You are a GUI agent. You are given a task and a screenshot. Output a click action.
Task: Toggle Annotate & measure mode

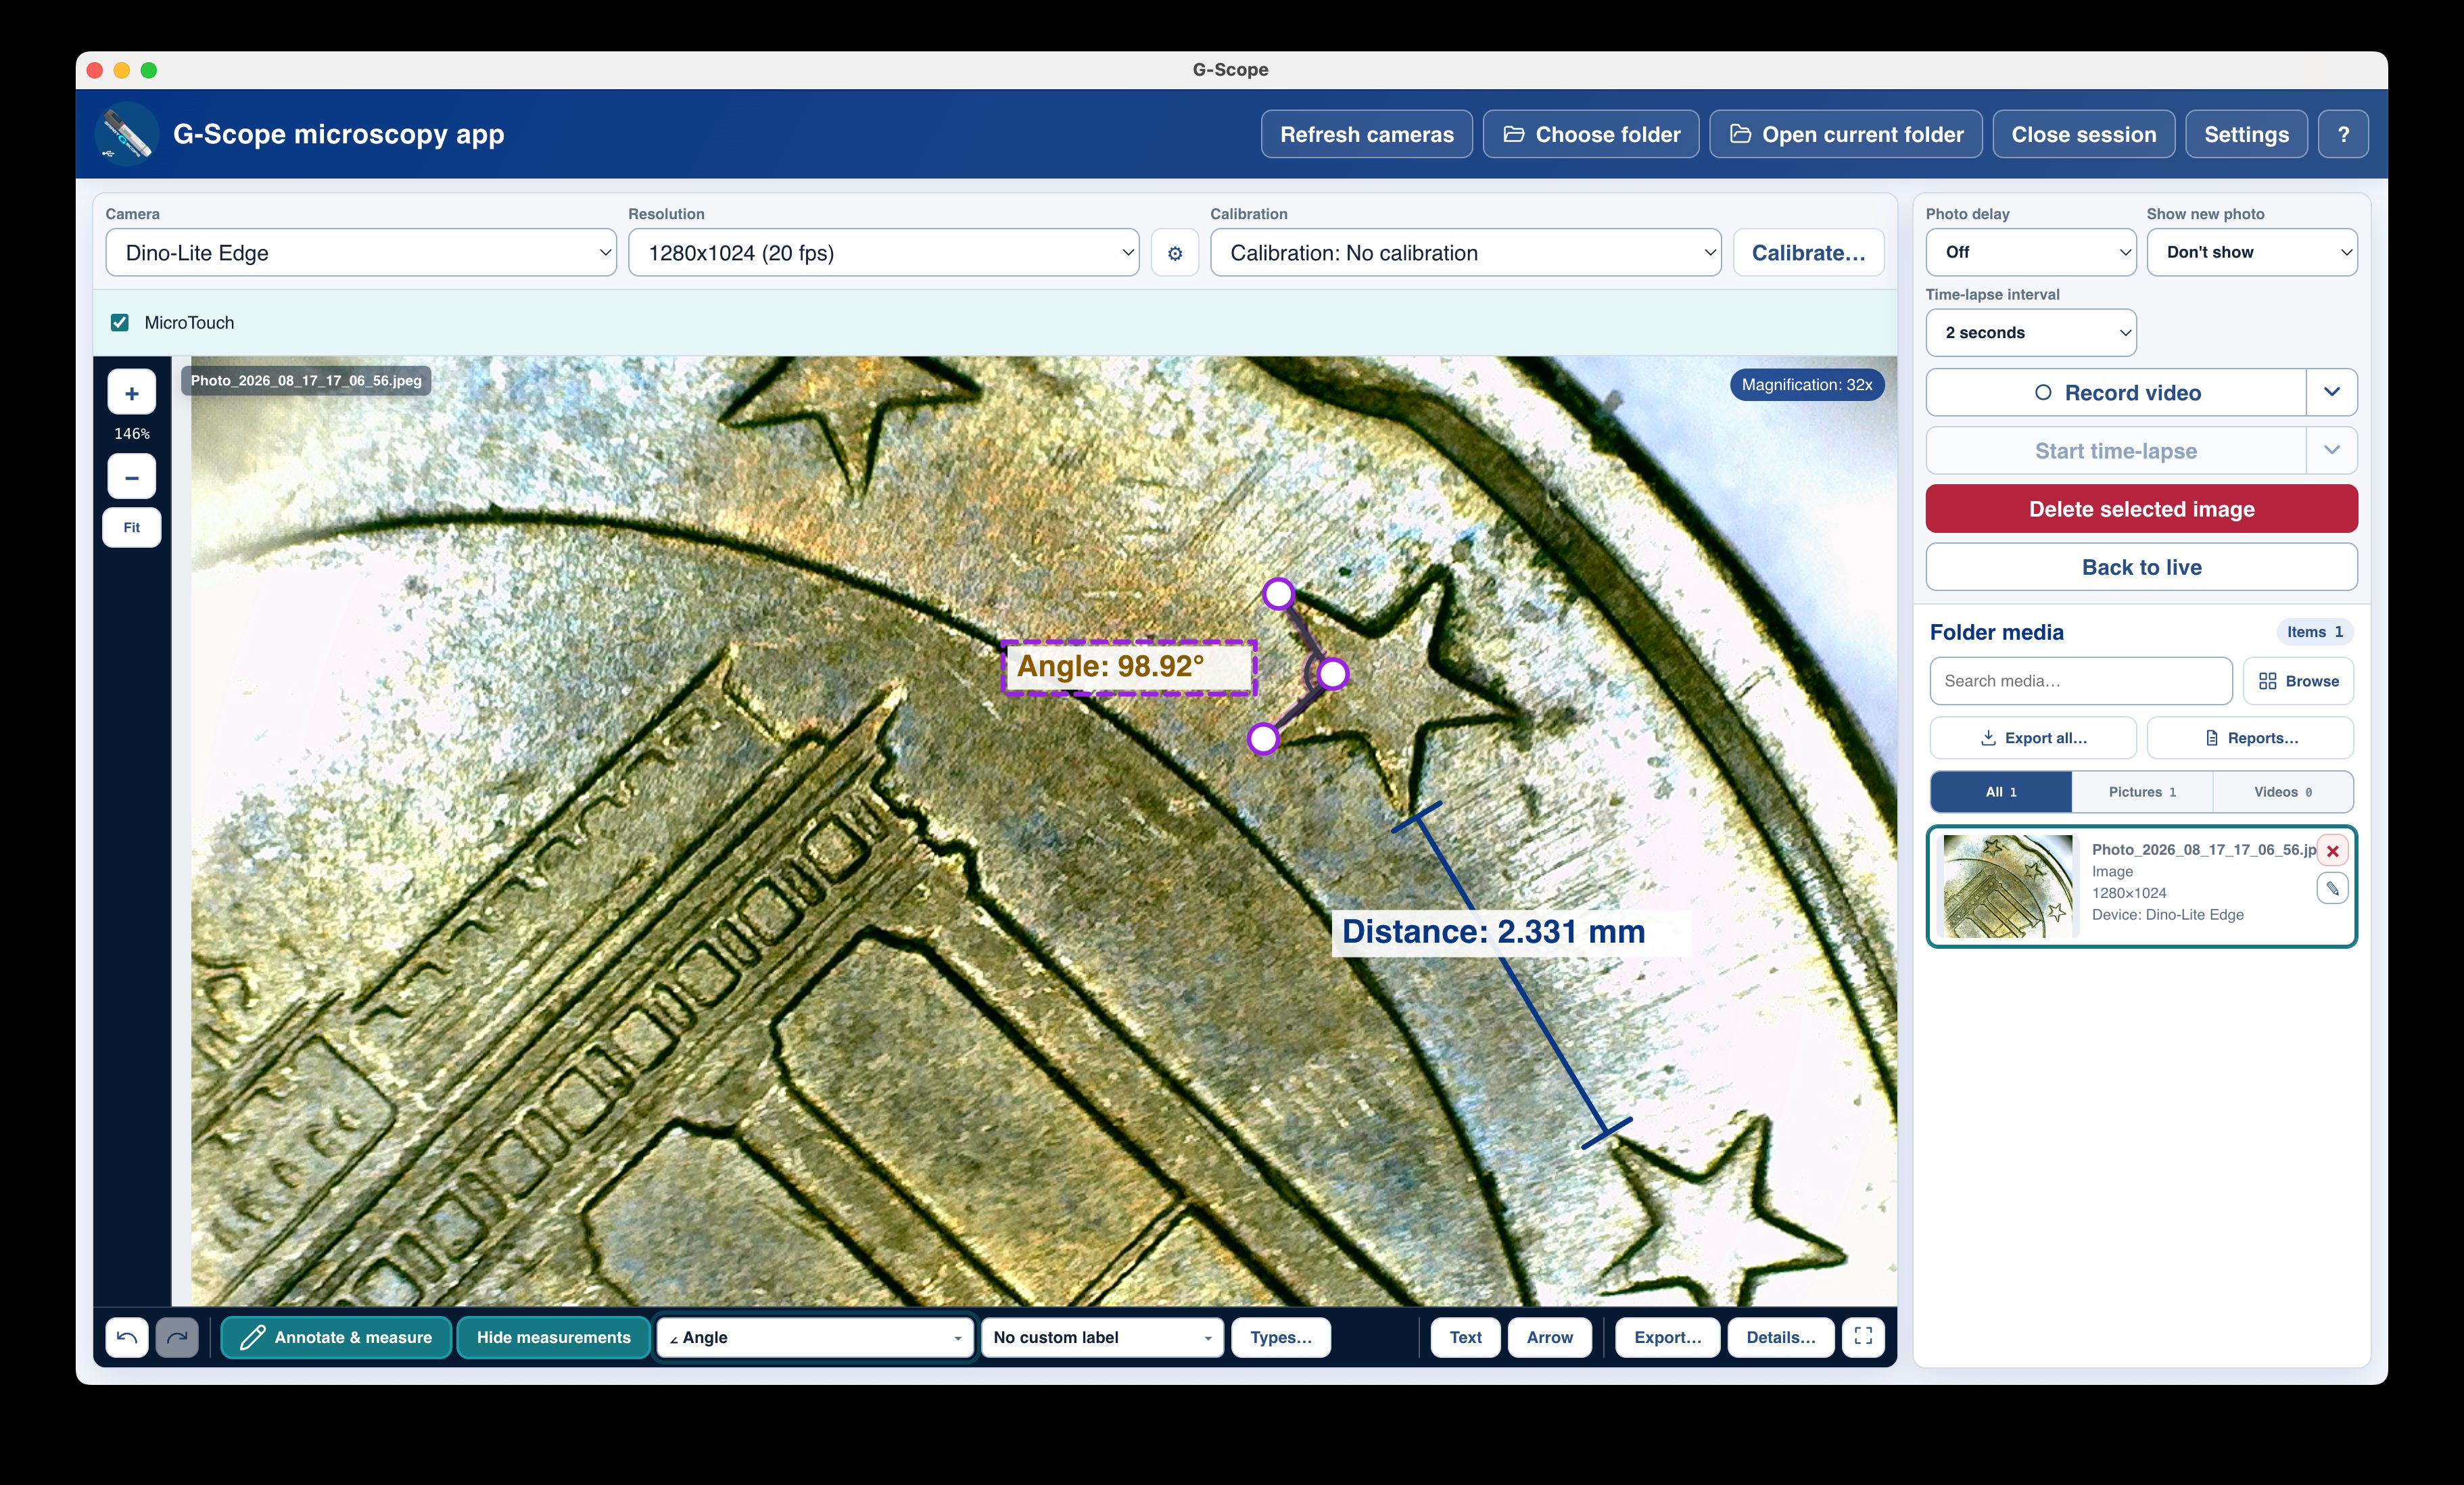point(336,1337)
